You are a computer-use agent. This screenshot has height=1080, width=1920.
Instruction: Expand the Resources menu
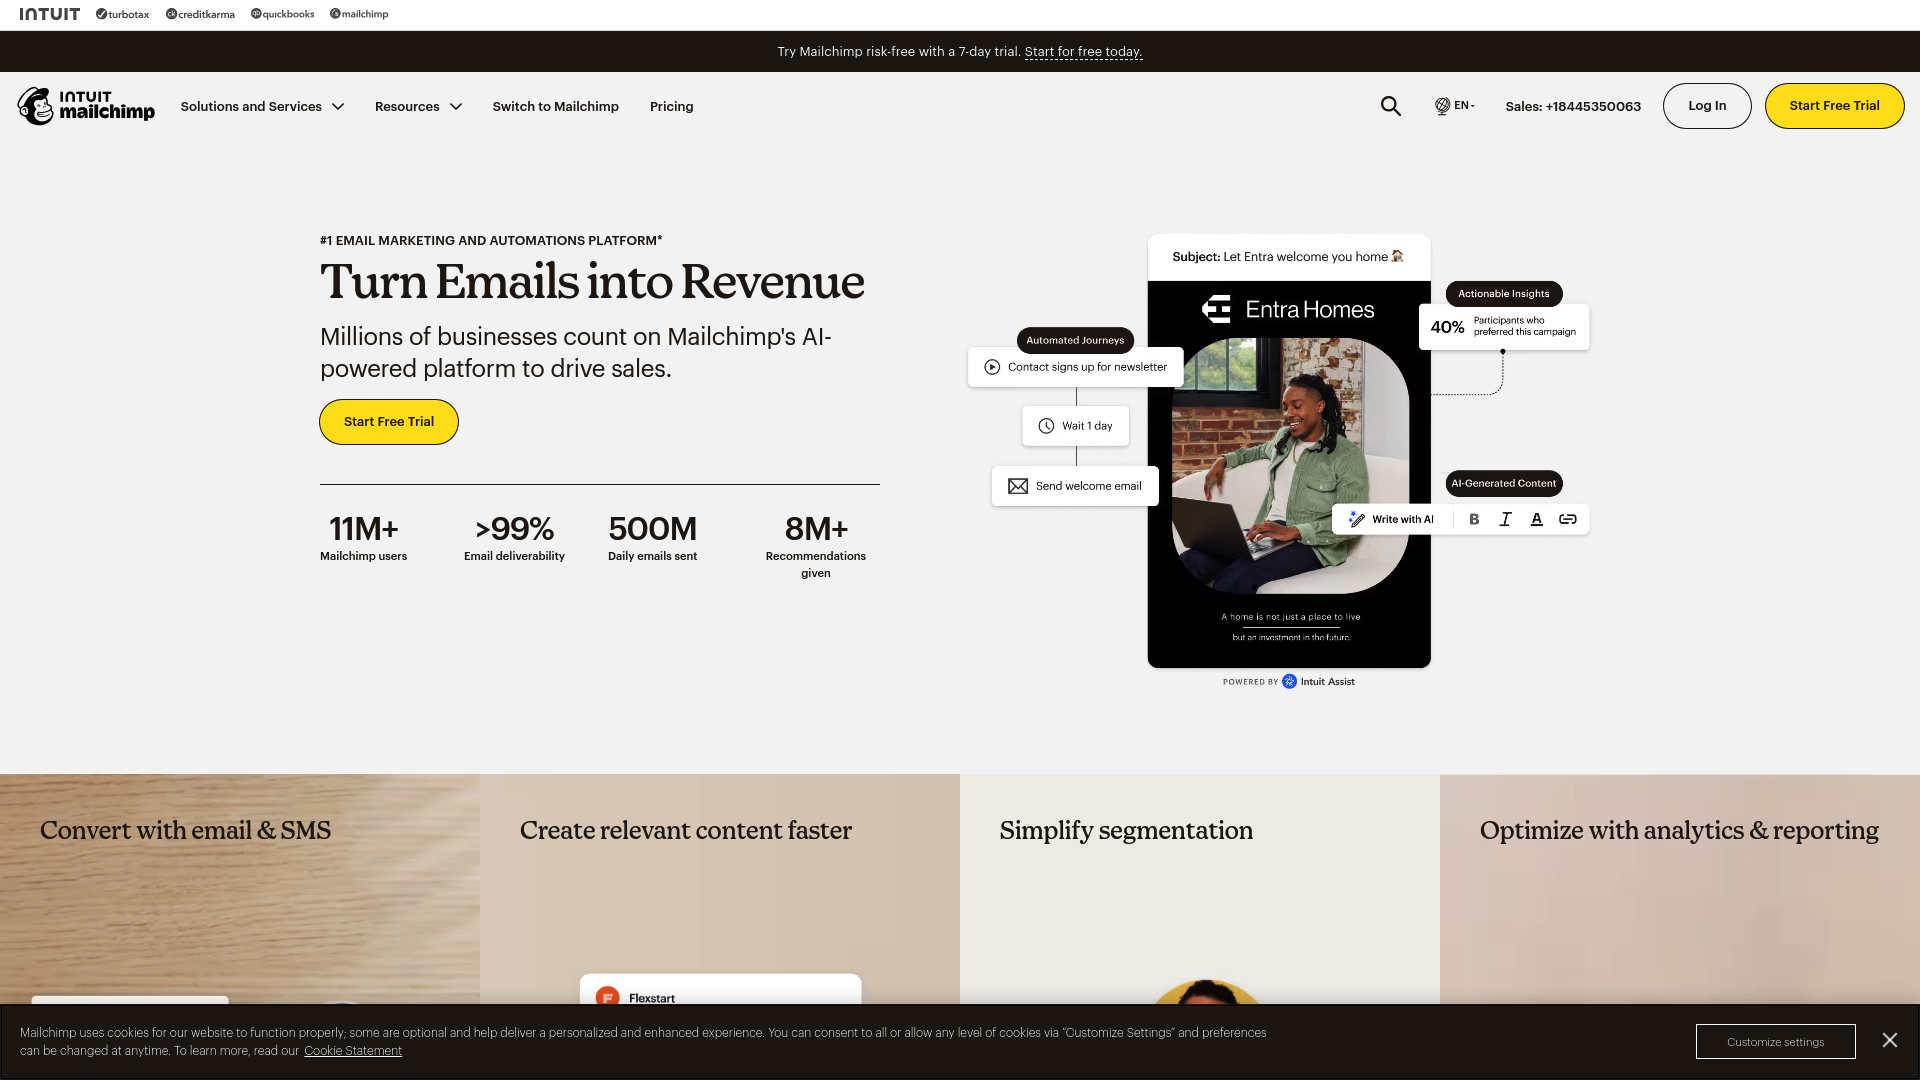coord(418,106)
